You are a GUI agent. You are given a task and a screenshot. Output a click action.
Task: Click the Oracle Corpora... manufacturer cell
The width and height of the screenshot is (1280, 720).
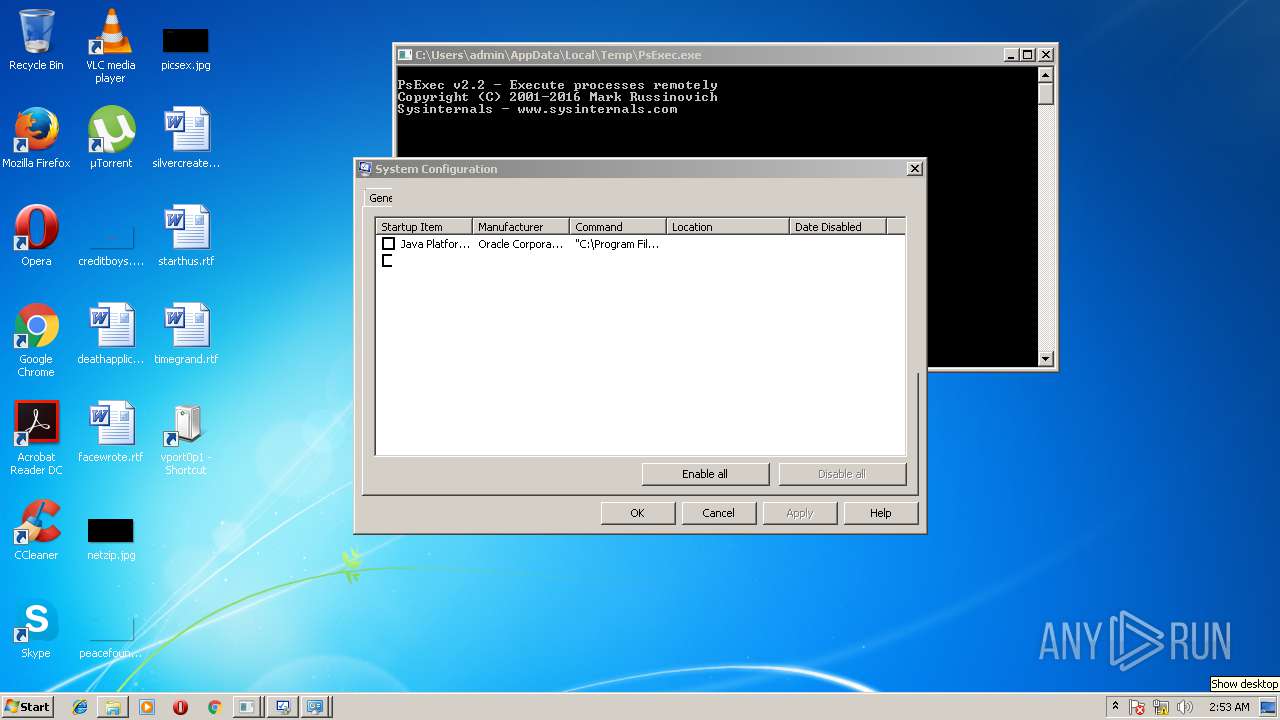point(521,244)
